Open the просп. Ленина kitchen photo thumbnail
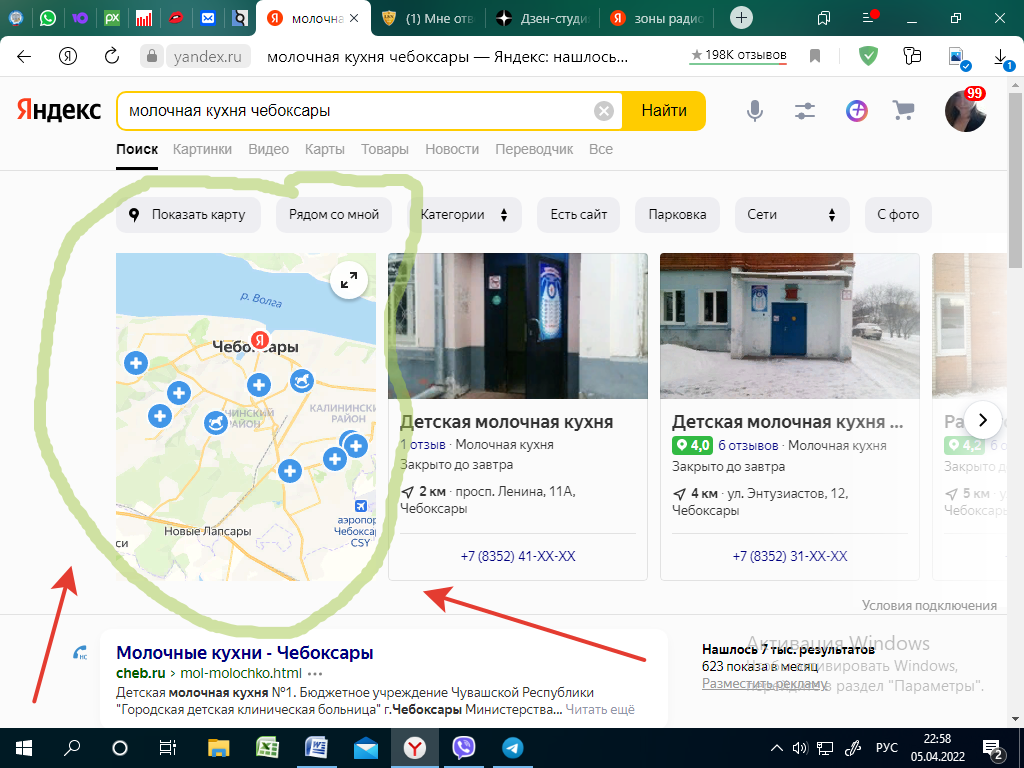The width and height of the screenshot is (1024, 768). [518, 326]
